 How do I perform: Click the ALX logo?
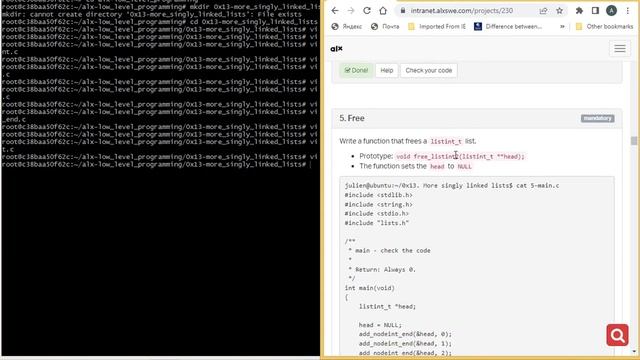[336, 49]
